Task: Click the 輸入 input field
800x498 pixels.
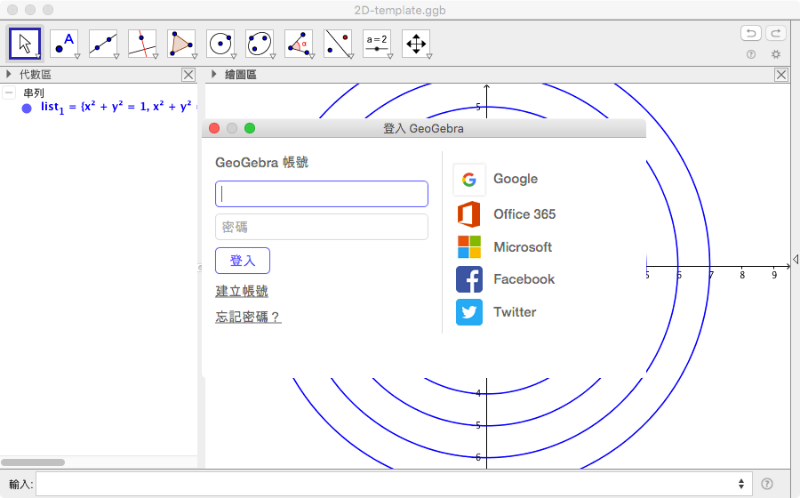Action: (x=393, y=483)
